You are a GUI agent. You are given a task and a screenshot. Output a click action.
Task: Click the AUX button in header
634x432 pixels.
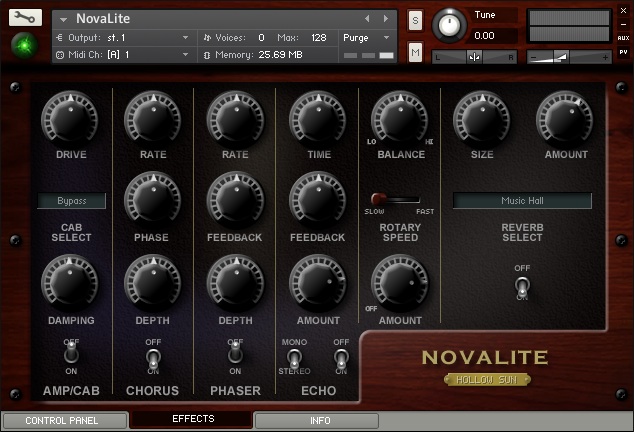(x=623, y=37)
